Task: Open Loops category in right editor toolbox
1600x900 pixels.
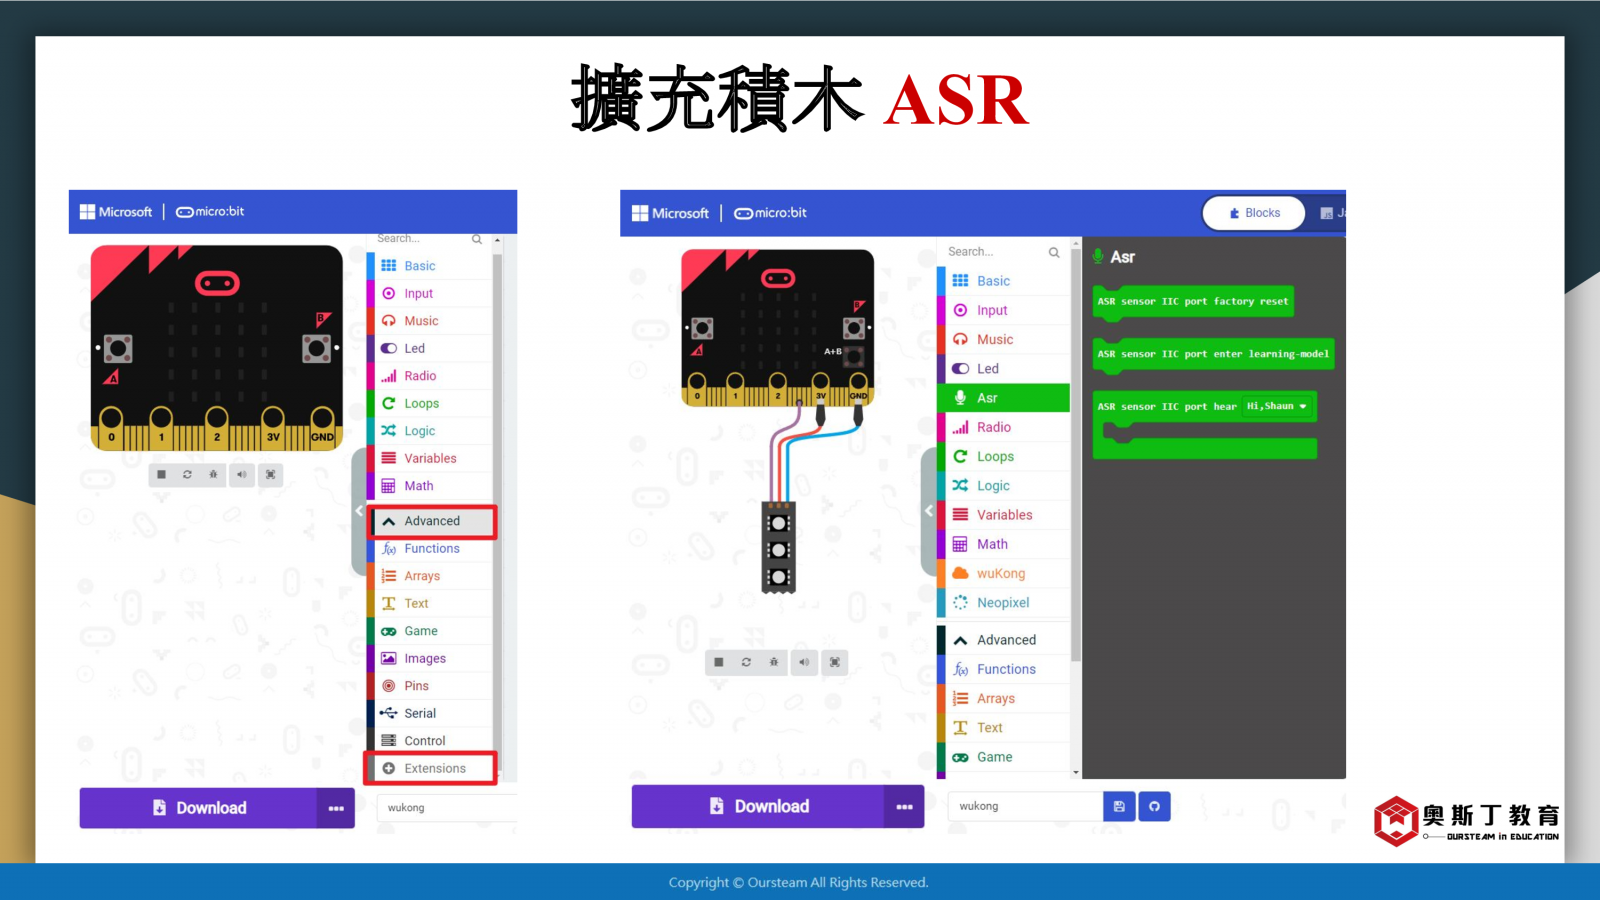Action: (x=1003, y=456)
